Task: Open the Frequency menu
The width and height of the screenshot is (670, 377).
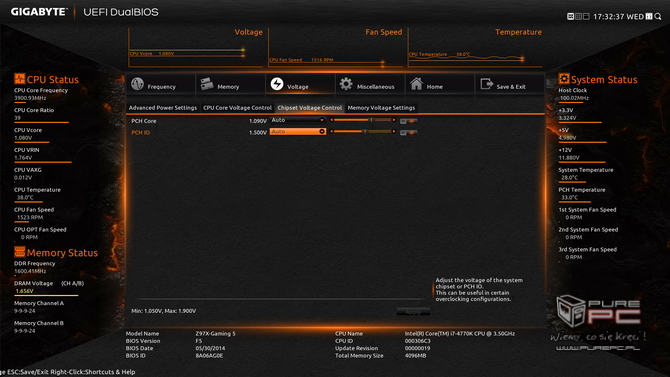Action: (161, 84)
